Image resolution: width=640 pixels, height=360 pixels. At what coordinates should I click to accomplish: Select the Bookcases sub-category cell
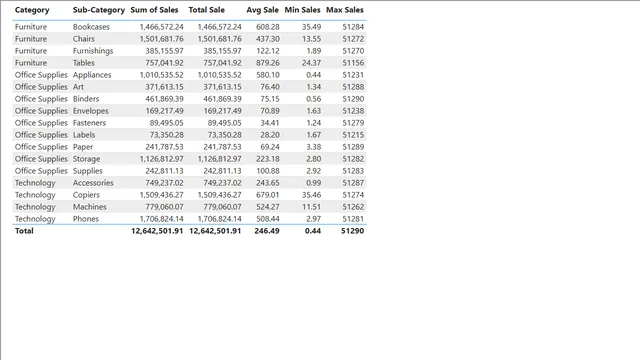click(x=91, y=27)
